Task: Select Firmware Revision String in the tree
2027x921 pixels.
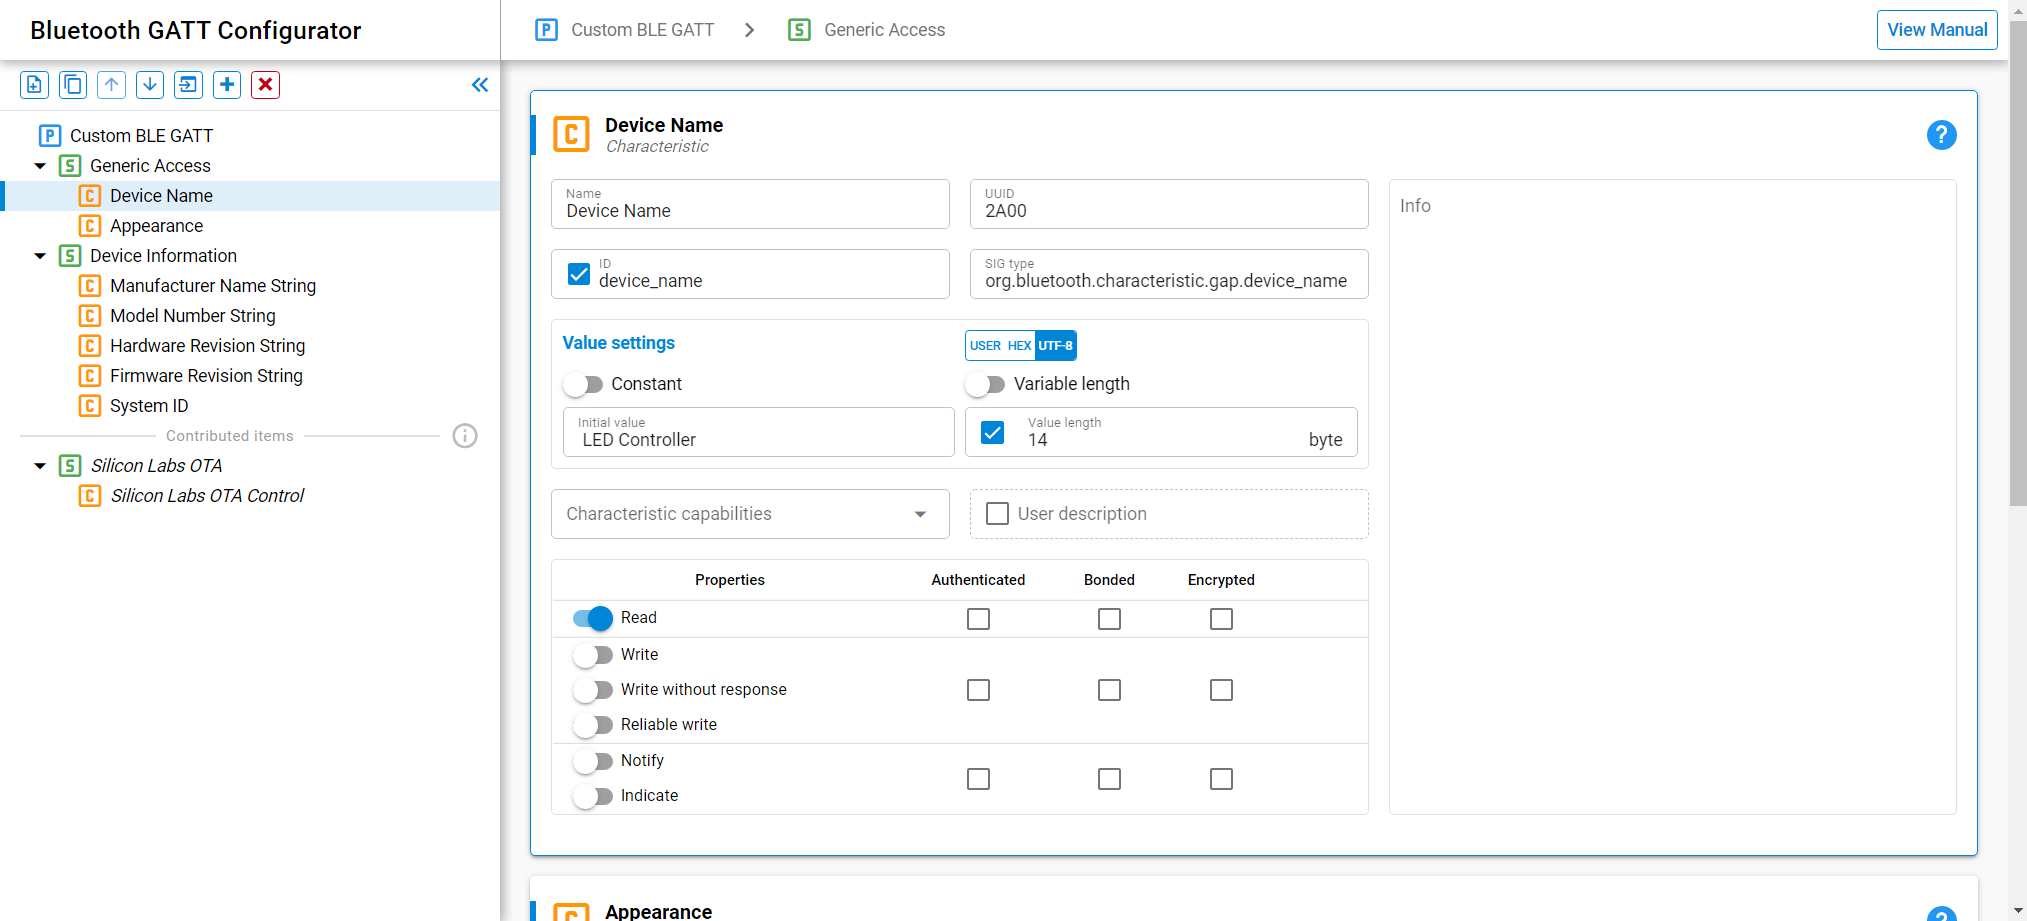Action: click(206, 376)
